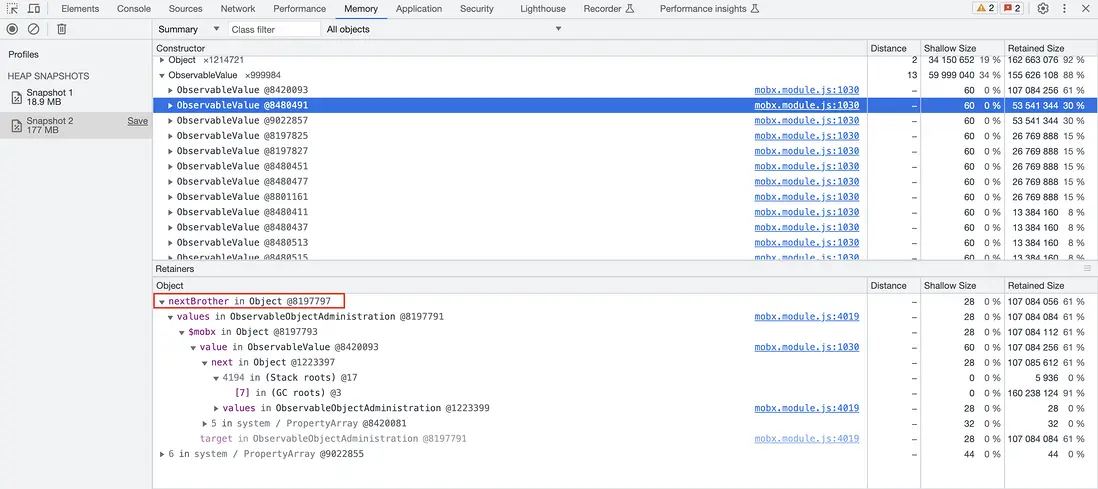Expand the selected ObservableValue @8480491 row
This screenshot has width=1098, height=489.
(171, 106)
